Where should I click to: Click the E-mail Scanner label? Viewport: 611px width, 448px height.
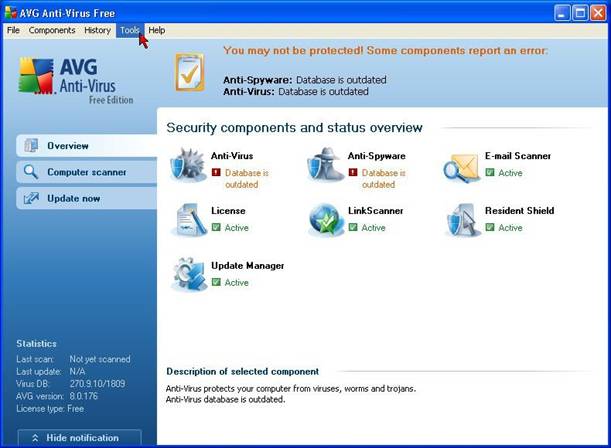(x=518, y=156)
